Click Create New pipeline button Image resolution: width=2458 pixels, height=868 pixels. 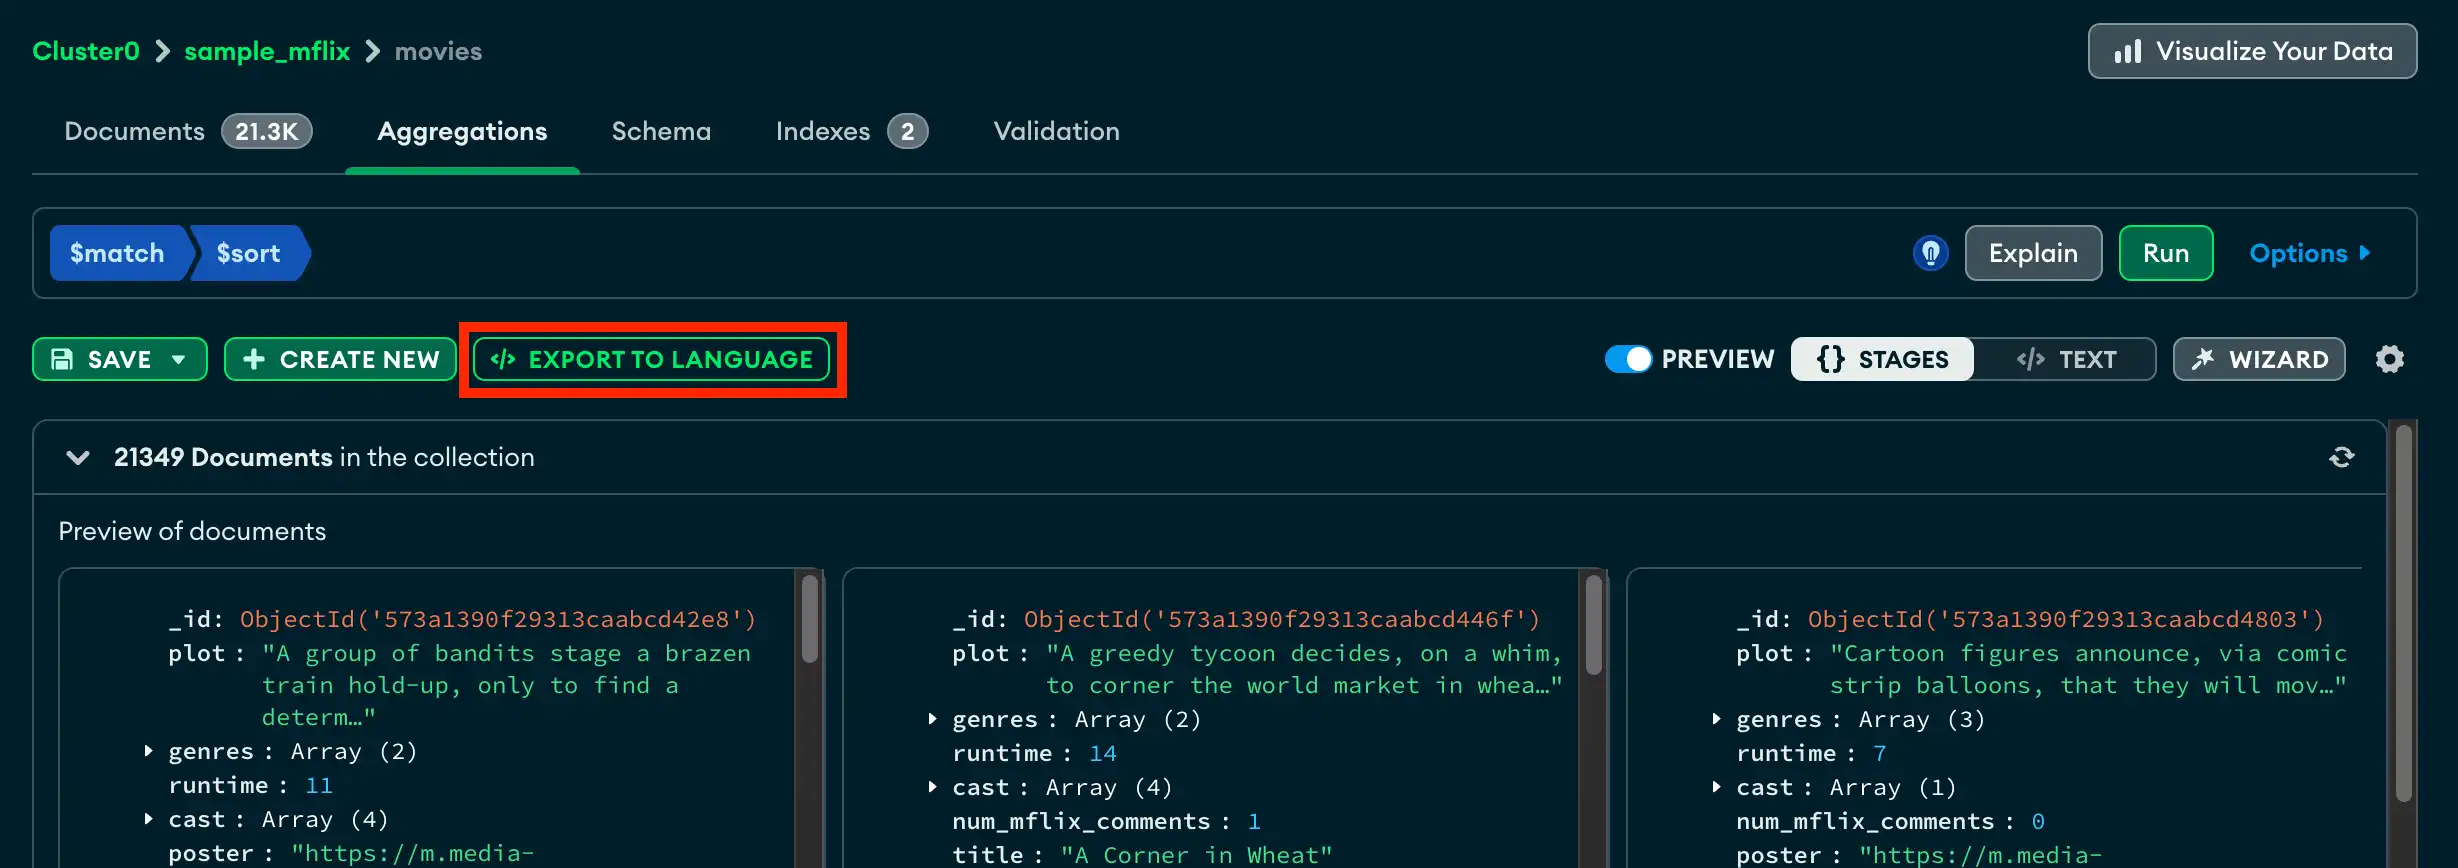click(340, 359)
